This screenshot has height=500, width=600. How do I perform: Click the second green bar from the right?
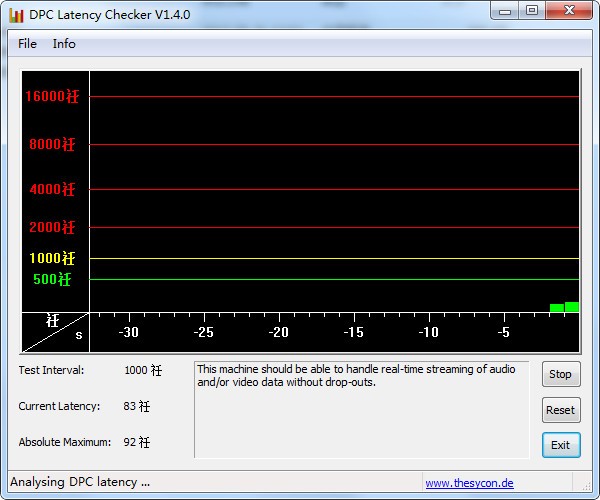[557, 308]
